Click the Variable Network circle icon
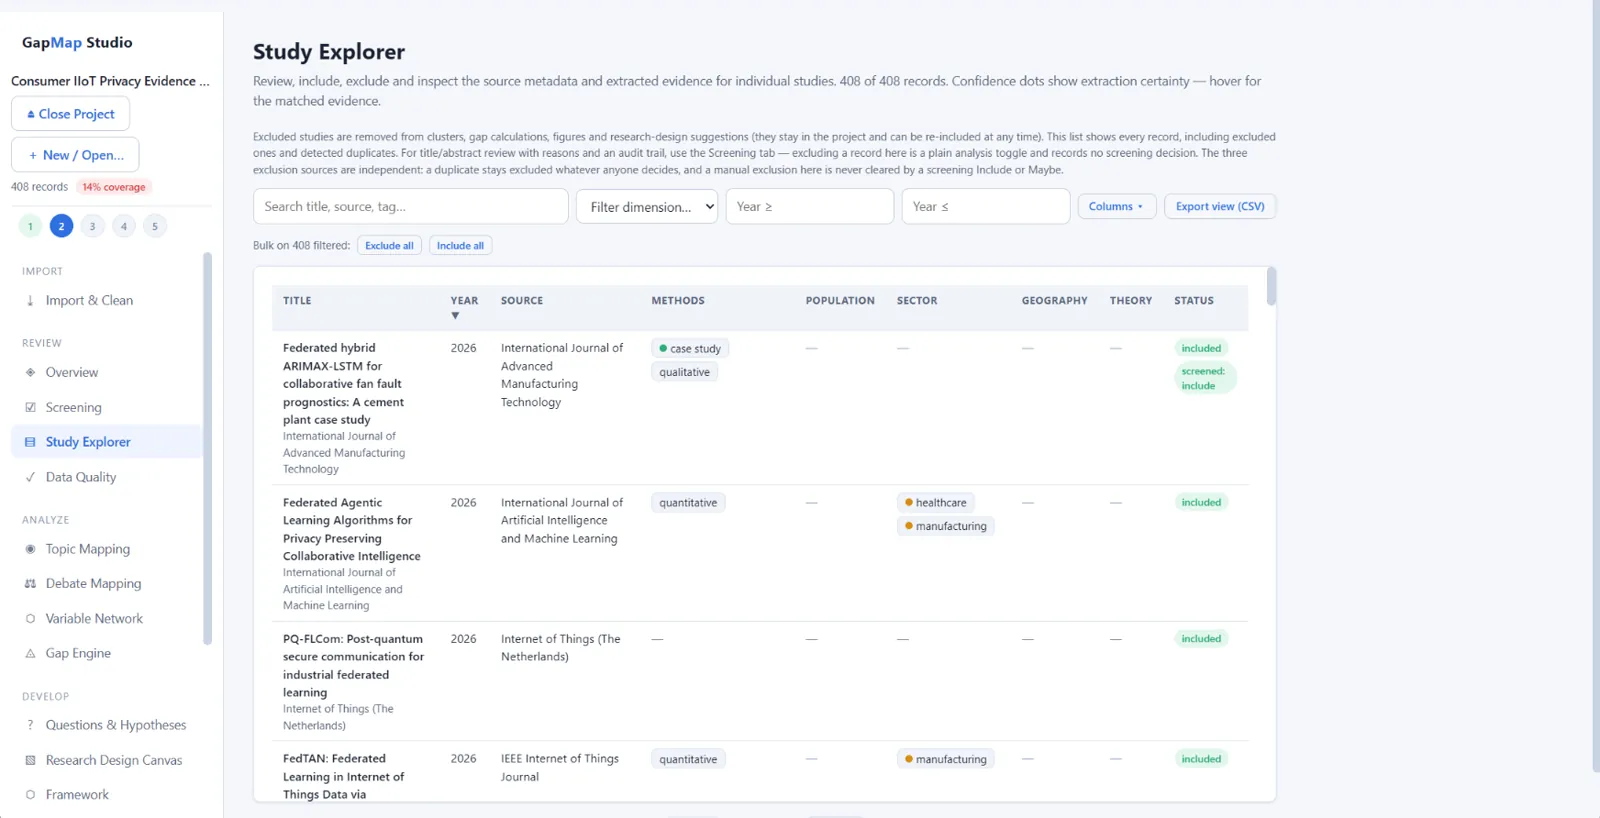 point(30,619)
